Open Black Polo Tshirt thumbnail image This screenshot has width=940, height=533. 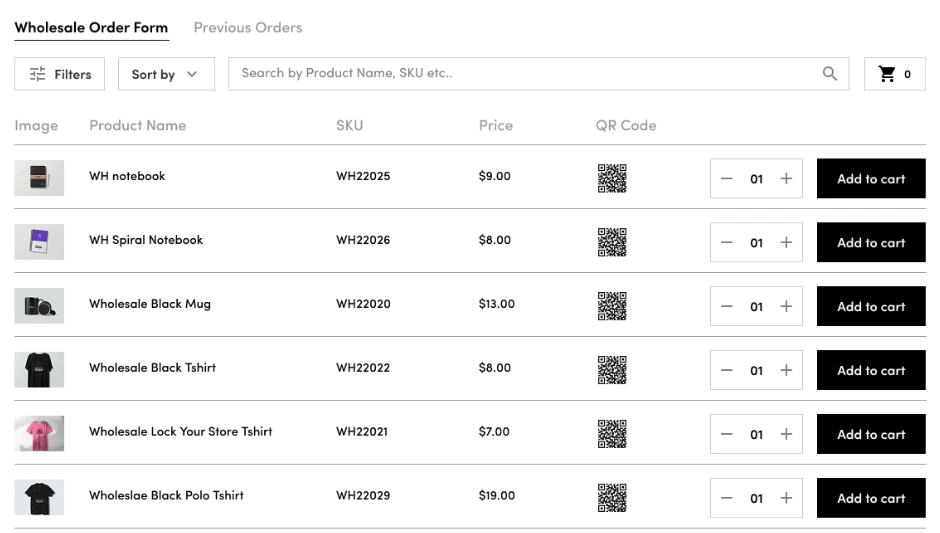39,498
